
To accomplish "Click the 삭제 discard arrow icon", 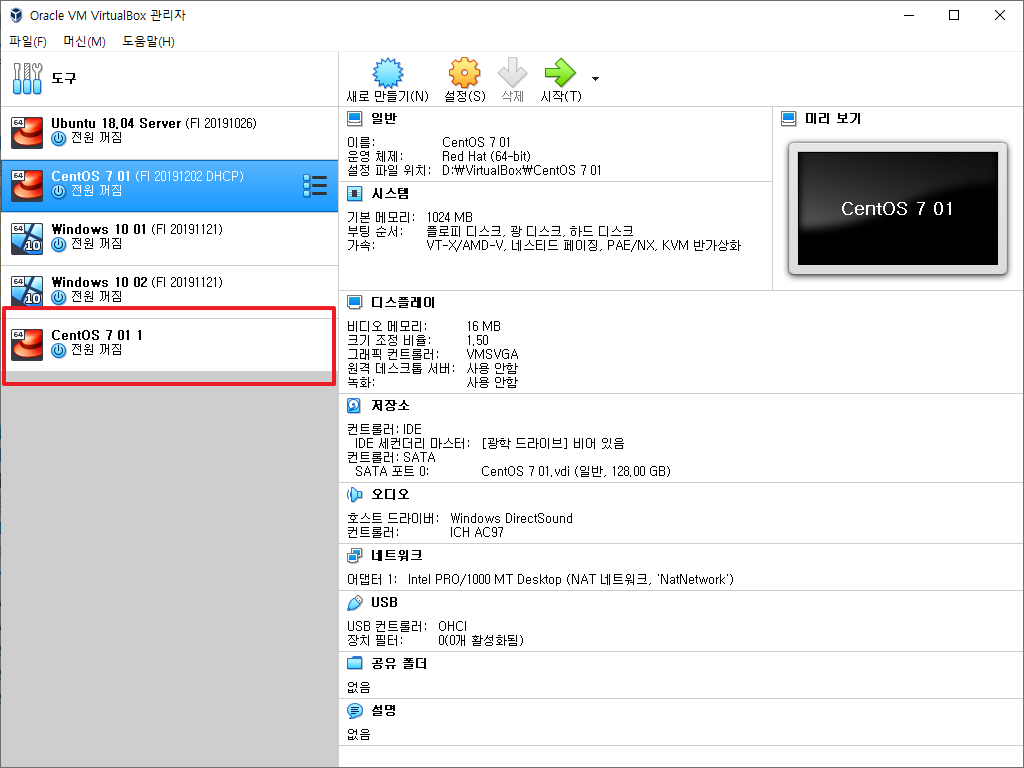I will (513, 72).
